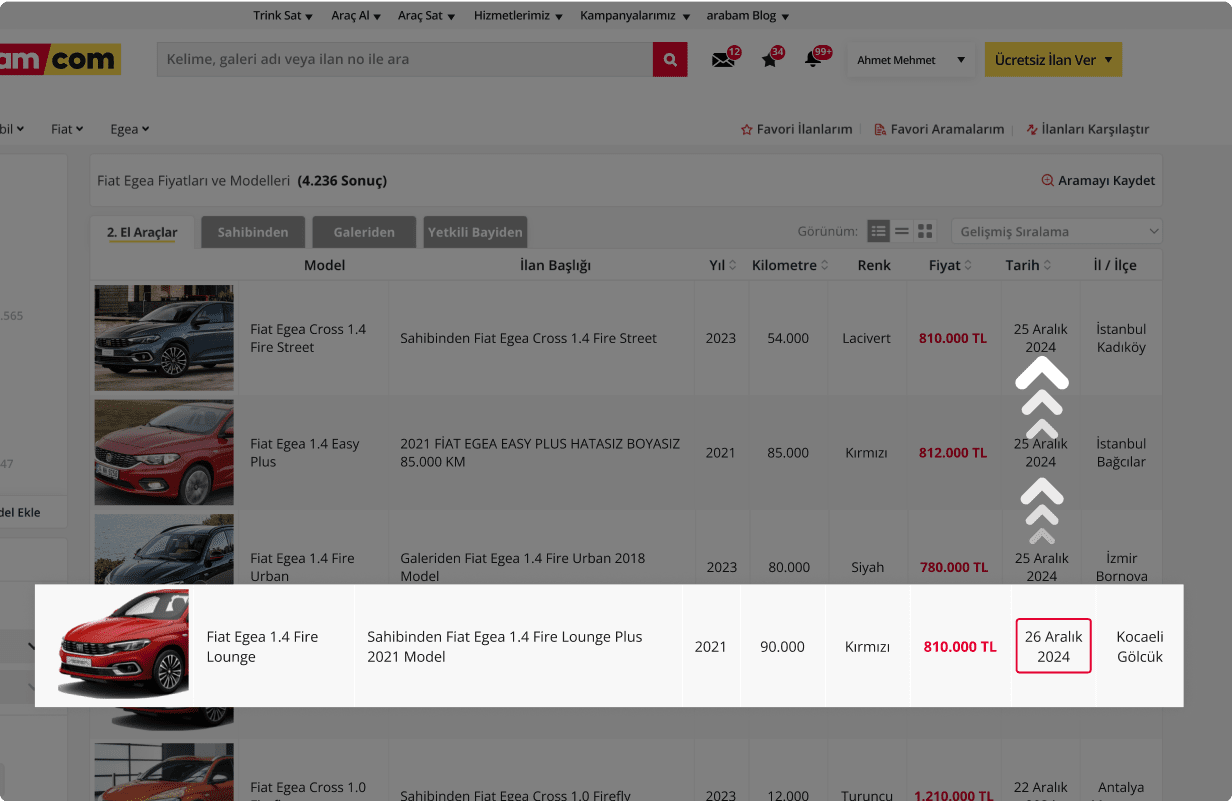Screen dimensions: 1232x801
Task: Select the 2. El Araçlar tab
Action: click(x=142, y=232)
